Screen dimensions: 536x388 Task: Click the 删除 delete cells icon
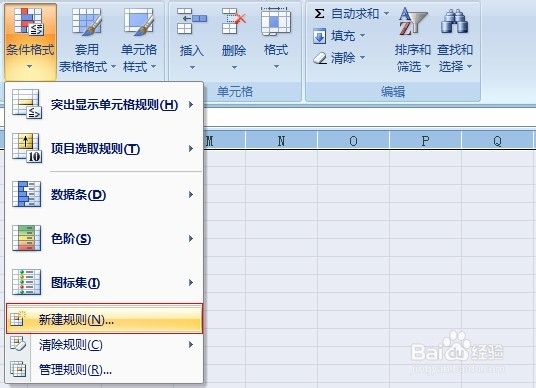[234, 21]
